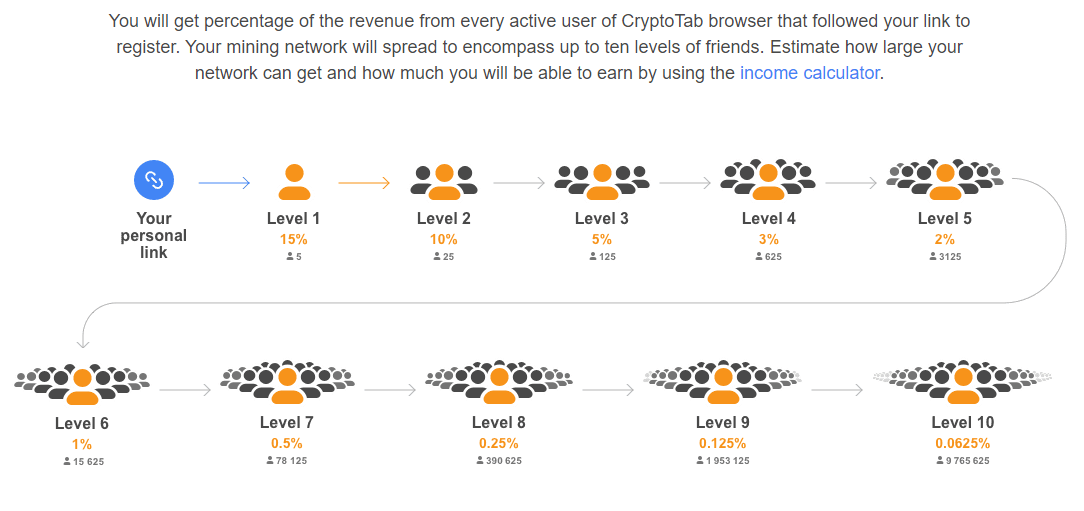The image size is (1084, 511).
Task: Select the Level 2 10% text
Action: 444,240
